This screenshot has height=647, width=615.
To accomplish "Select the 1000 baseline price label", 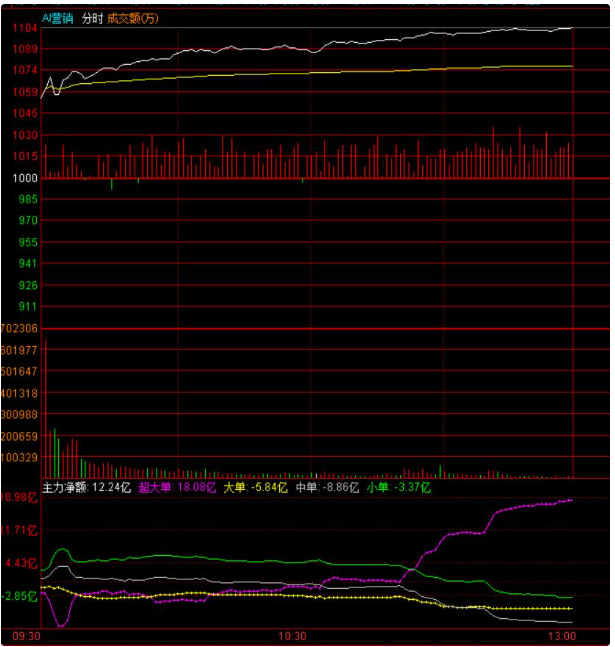I will pos(25,178).
